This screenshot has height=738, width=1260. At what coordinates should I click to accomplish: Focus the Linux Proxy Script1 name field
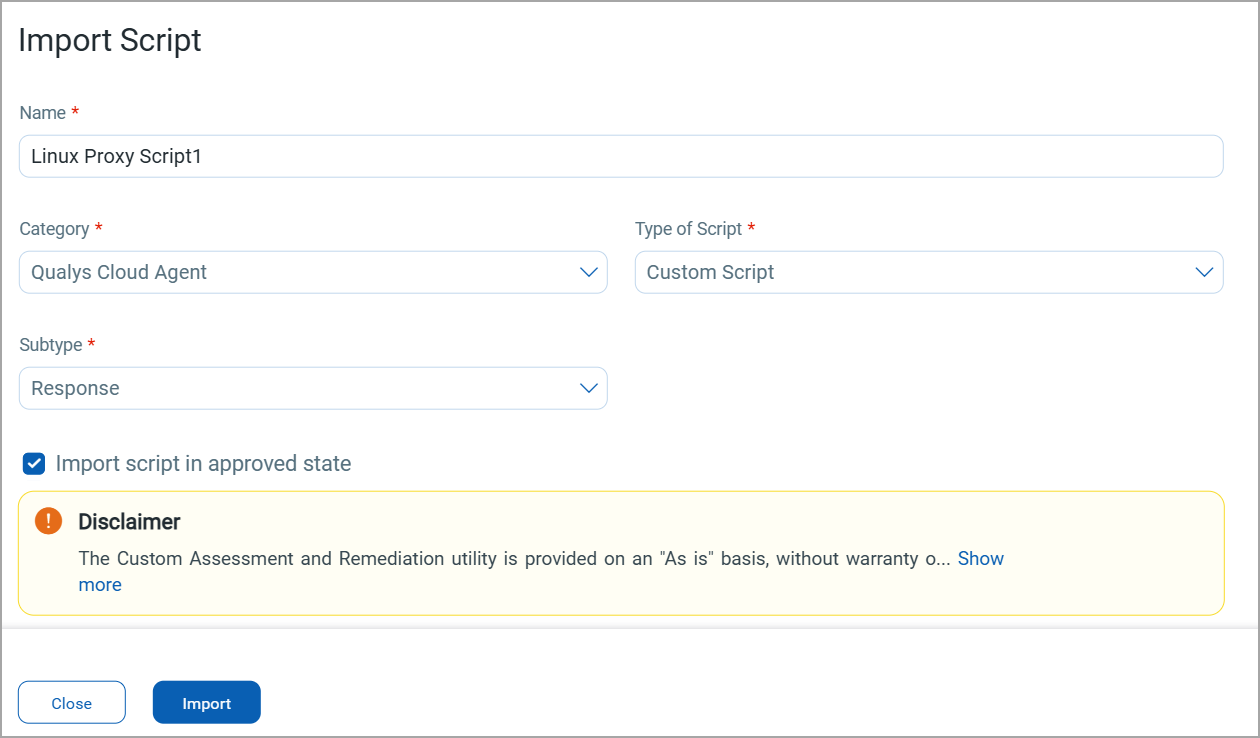point(620,157)
